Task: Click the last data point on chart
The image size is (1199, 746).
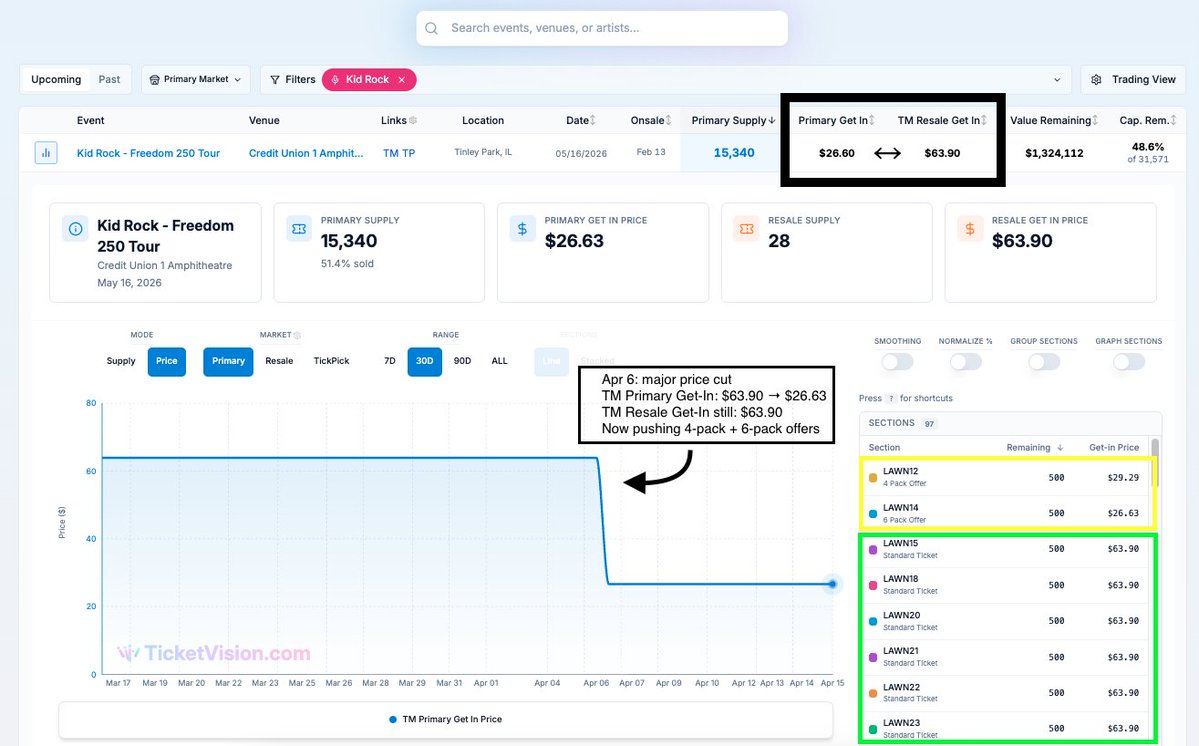Action: [832, 584]
